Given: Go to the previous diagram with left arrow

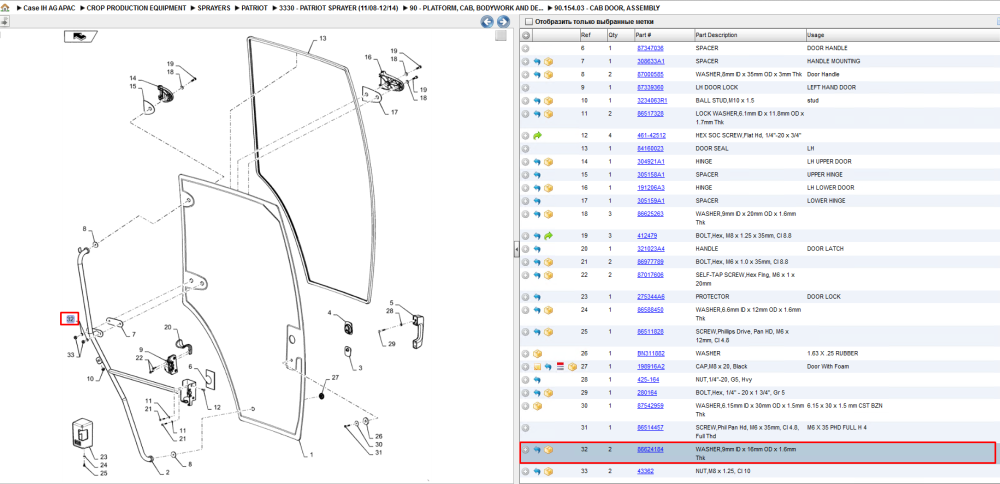Looking at the screenshot, I should click(x=487, y=22).
